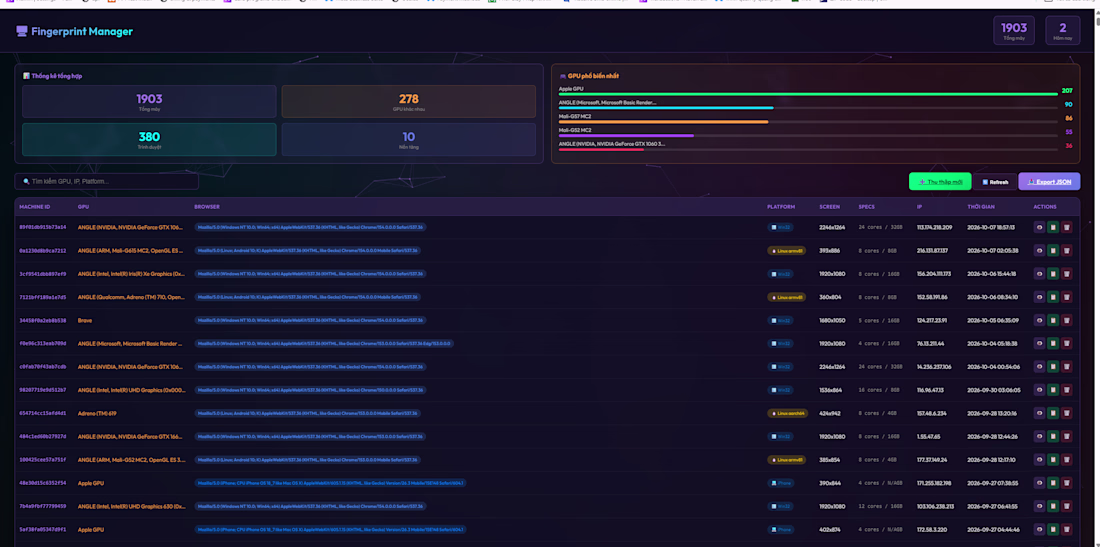Copy fingerprint of machine 3cf9541dbb897ef9
Viewport: 1100px width, 547px height.
click(1052, 274)
